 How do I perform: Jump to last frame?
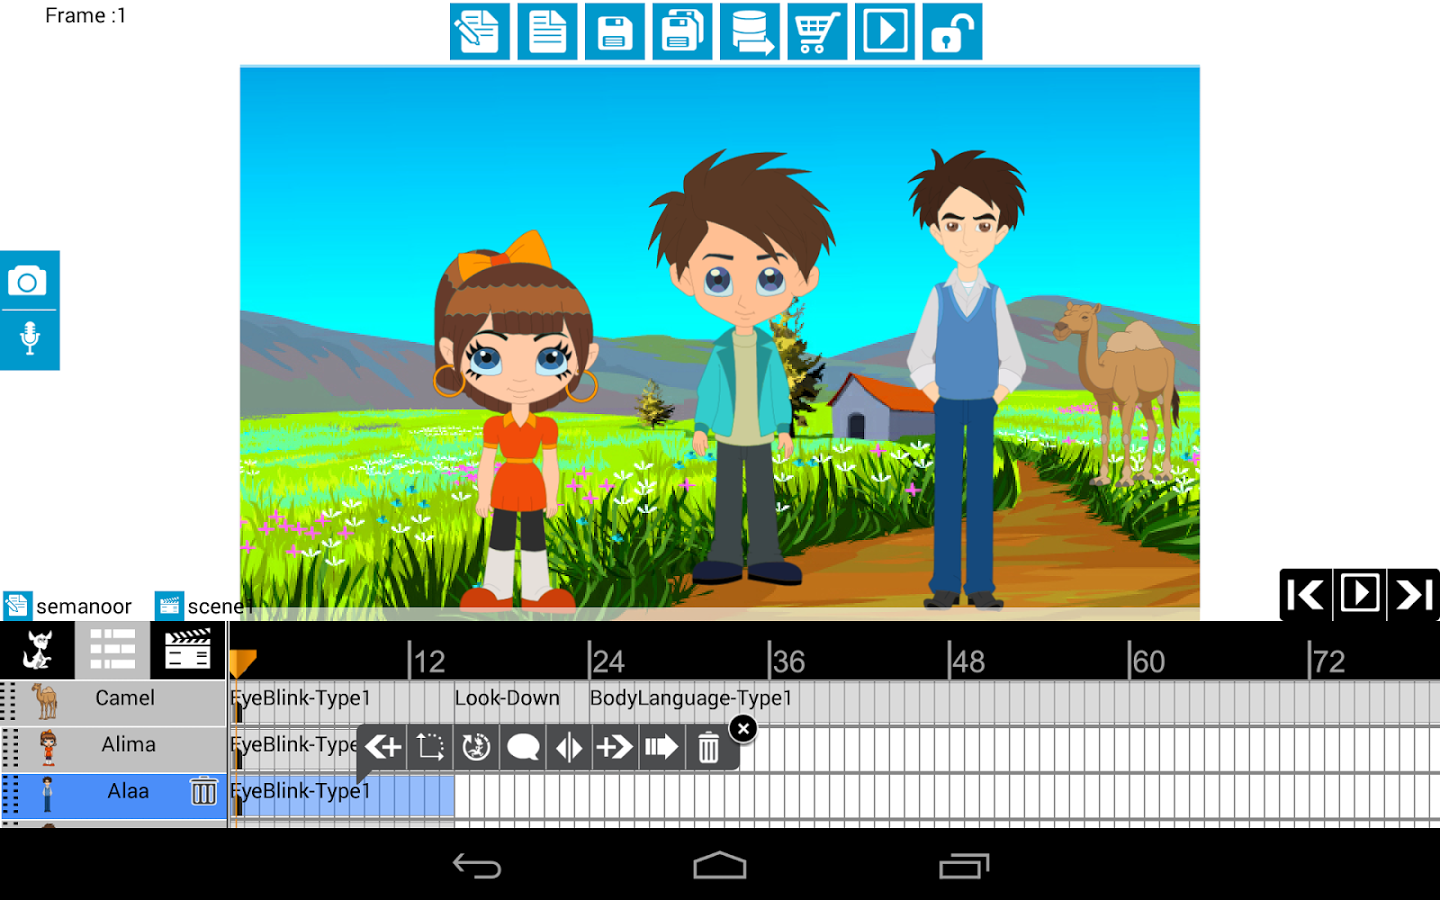(x=1413, y=595)
